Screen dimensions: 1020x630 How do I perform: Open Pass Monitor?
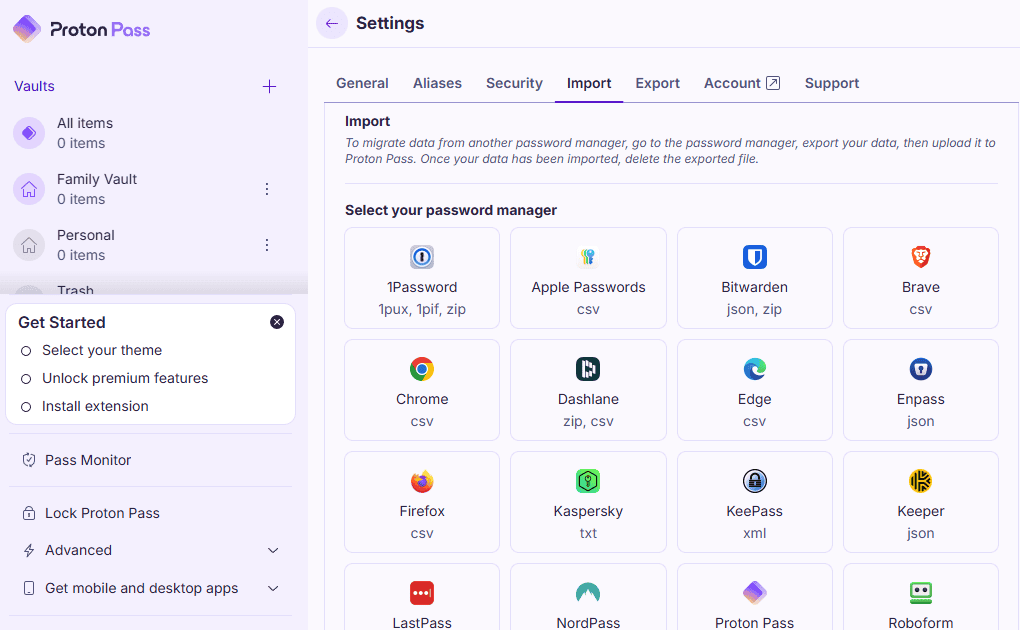tap(88, 460)
